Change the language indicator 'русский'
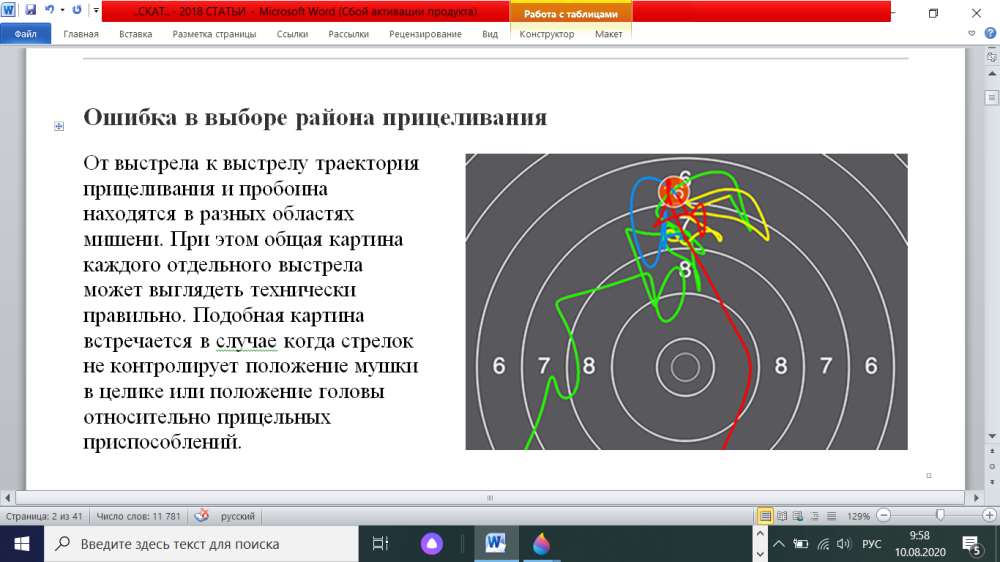 pos(237,516)
